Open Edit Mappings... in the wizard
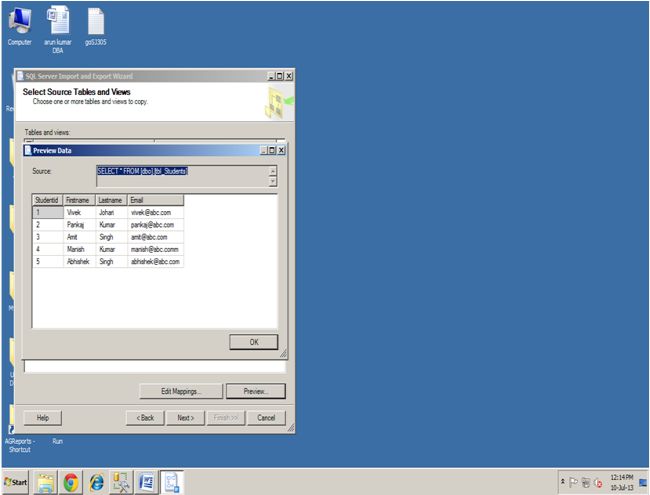Viewport: 650px width, 495px height. click(181, 391)
